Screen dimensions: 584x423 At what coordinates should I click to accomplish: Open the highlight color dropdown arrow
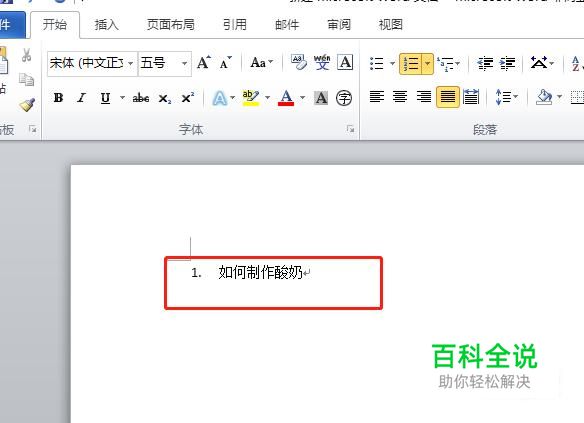tap(267, 98)
